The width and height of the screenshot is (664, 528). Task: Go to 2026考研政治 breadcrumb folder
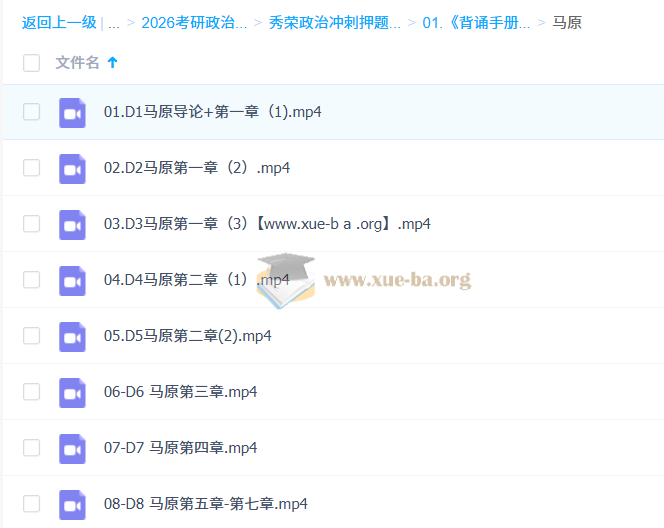[194, 22]
